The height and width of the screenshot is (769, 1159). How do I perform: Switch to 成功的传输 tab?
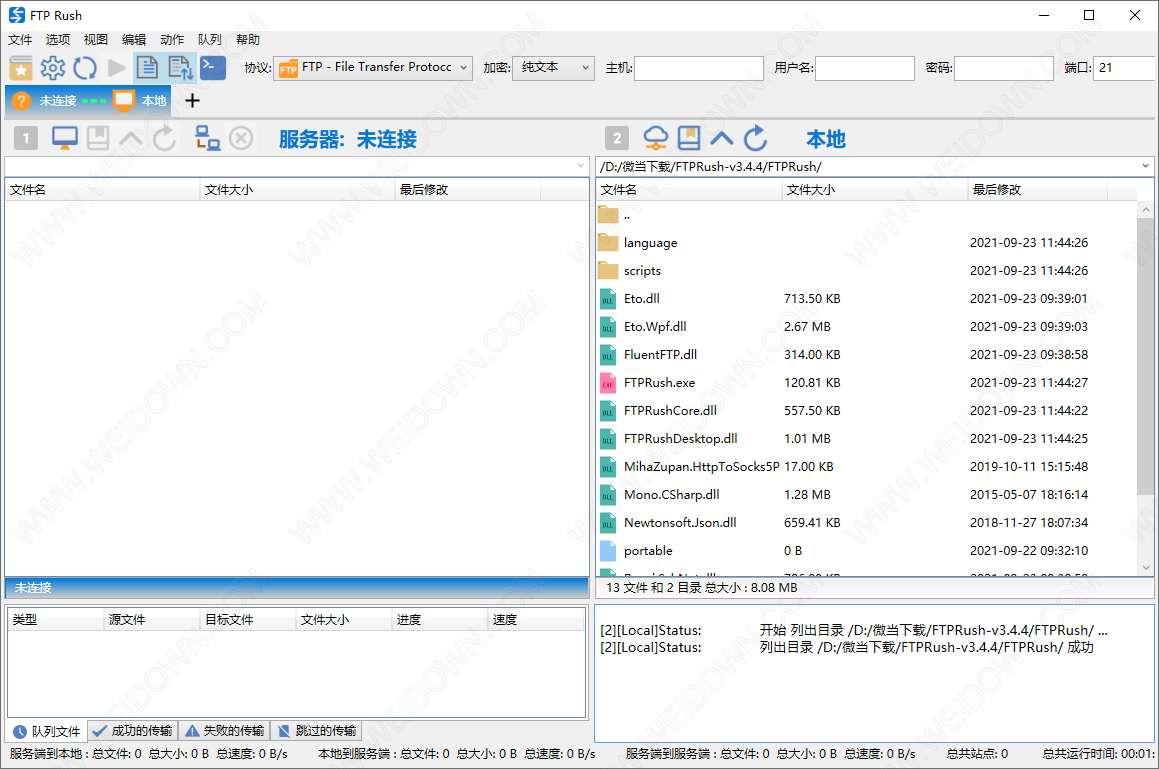pyautogui.click(x=133, y=731)
